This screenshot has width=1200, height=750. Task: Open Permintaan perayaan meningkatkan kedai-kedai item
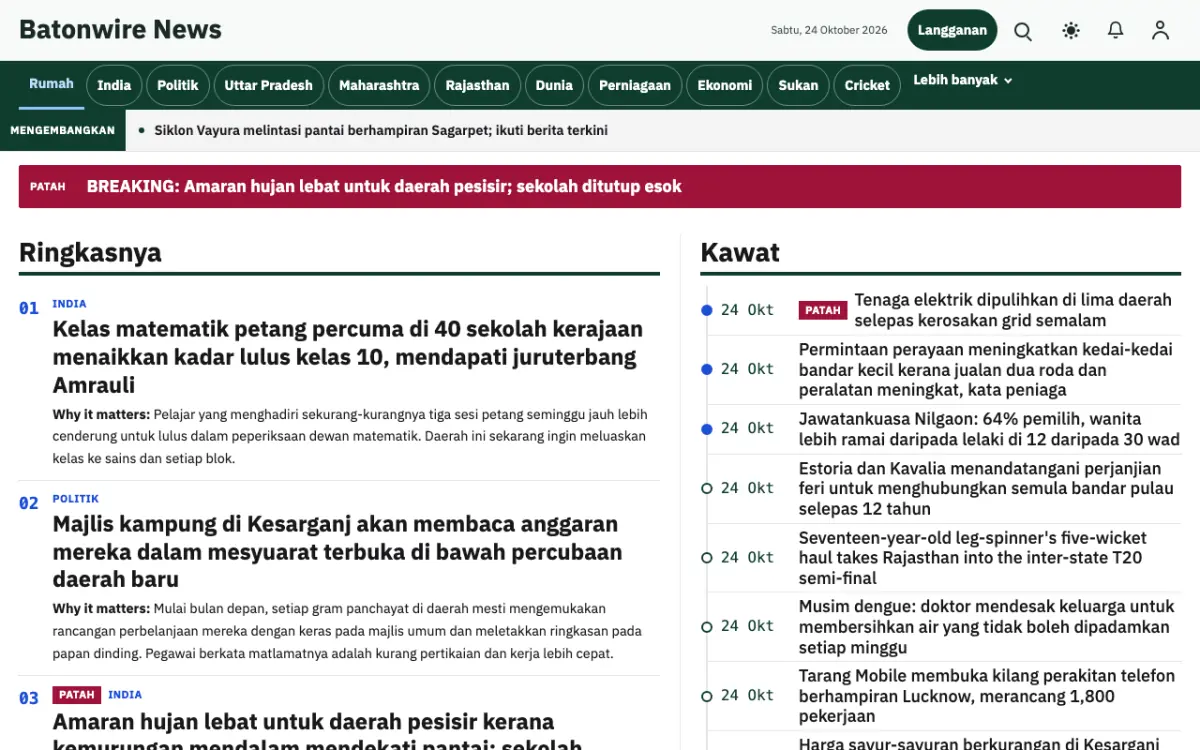pos(986,369)
